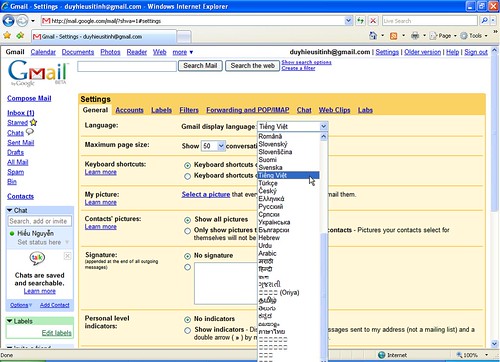Open back/forward recent pages dropdown arrow
Screen dimensions: 500x362
[33, 21]
